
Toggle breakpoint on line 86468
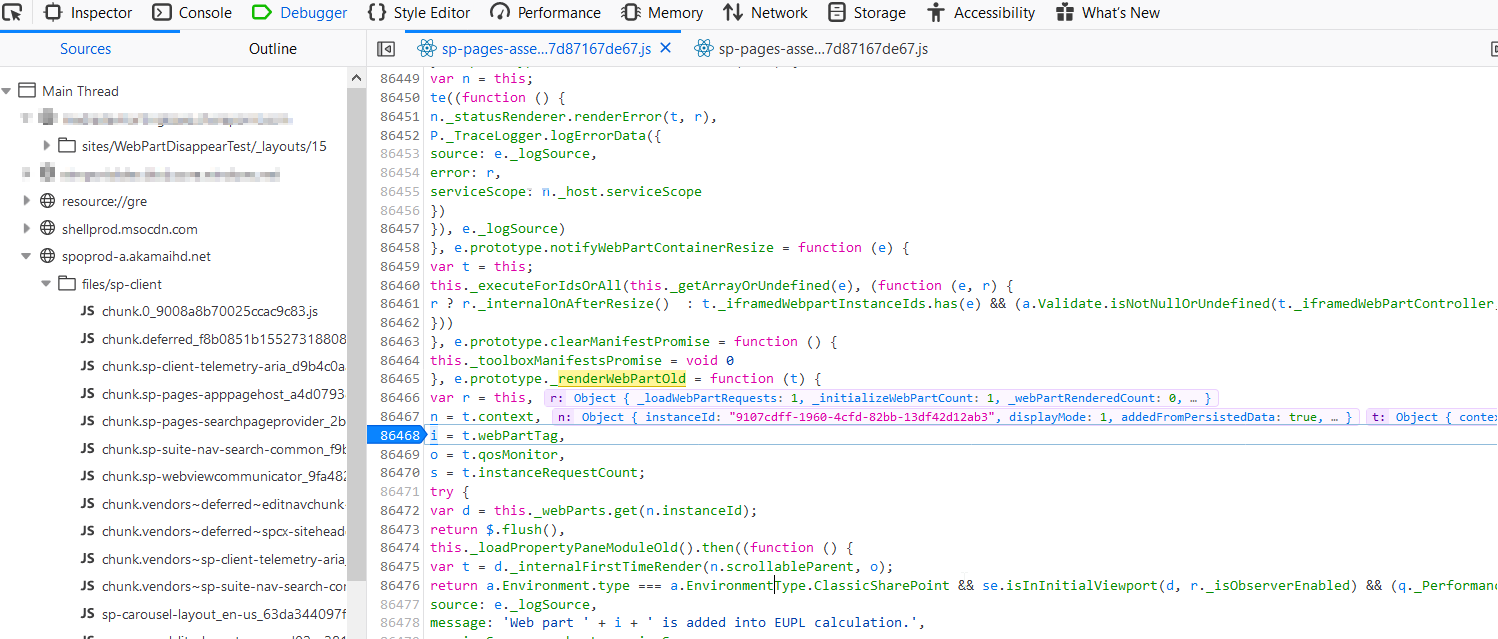click(x=399, y=435)
